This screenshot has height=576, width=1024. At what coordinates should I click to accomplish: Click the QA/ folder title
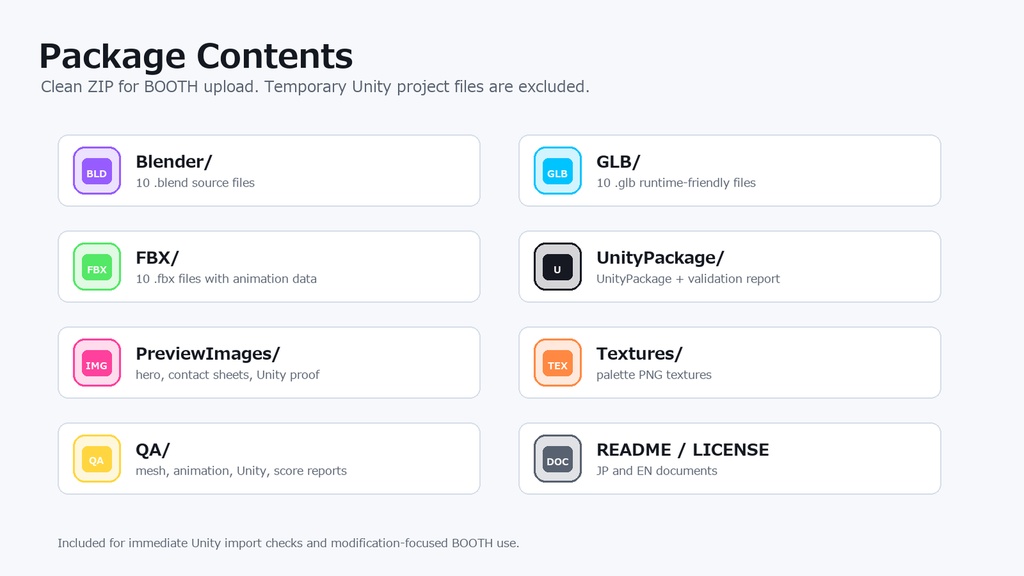(152, 450)
